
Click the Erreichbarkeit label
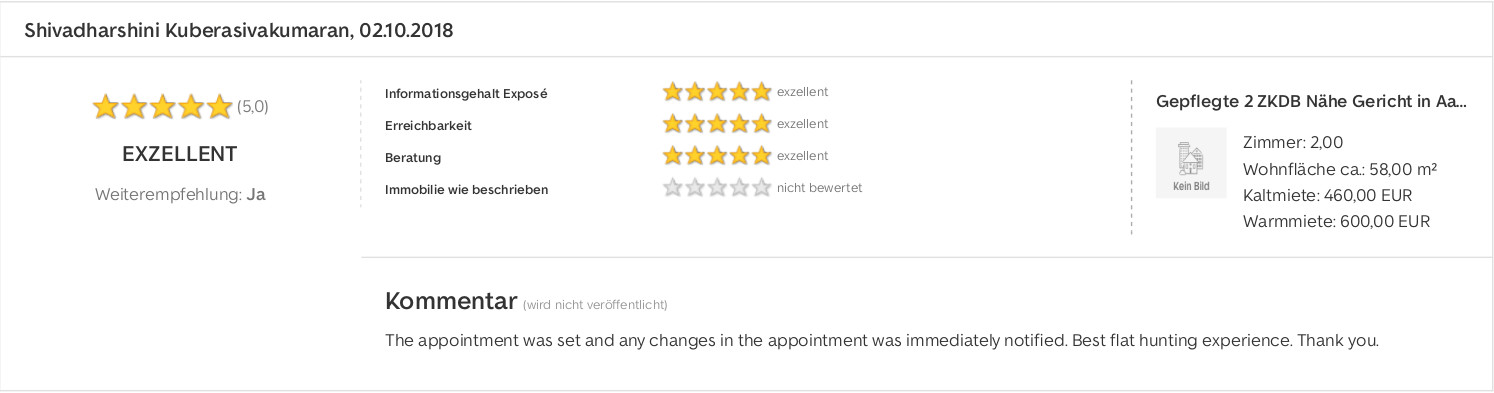click(x=428, y=126)
